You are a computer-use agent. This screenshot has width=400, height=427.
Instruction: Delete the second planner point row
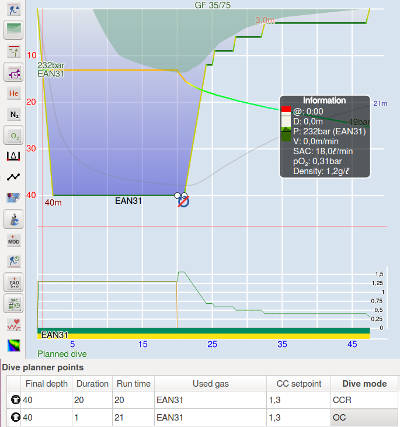pos(15,417)
